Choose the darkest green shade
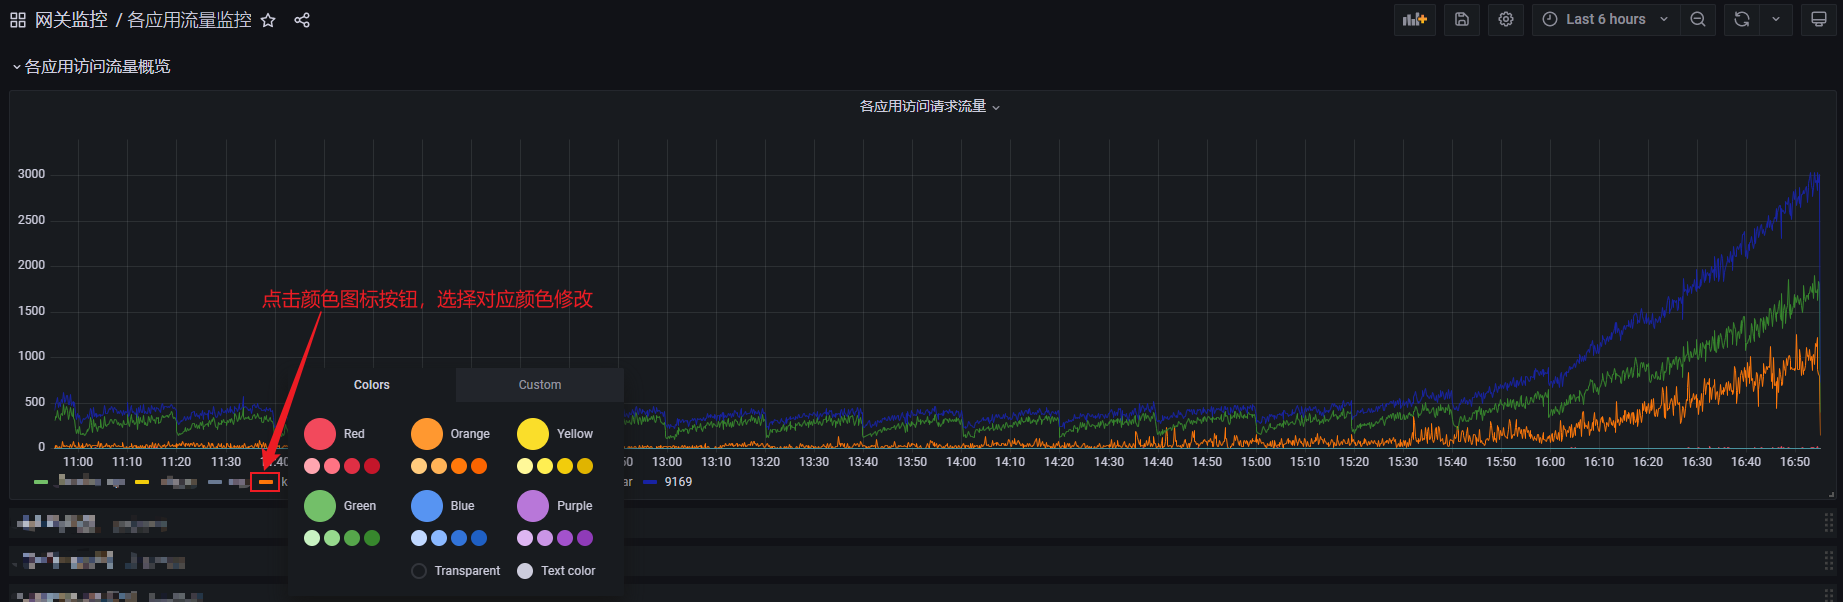Screen dimensions: 1843x602 pos(372,538)
